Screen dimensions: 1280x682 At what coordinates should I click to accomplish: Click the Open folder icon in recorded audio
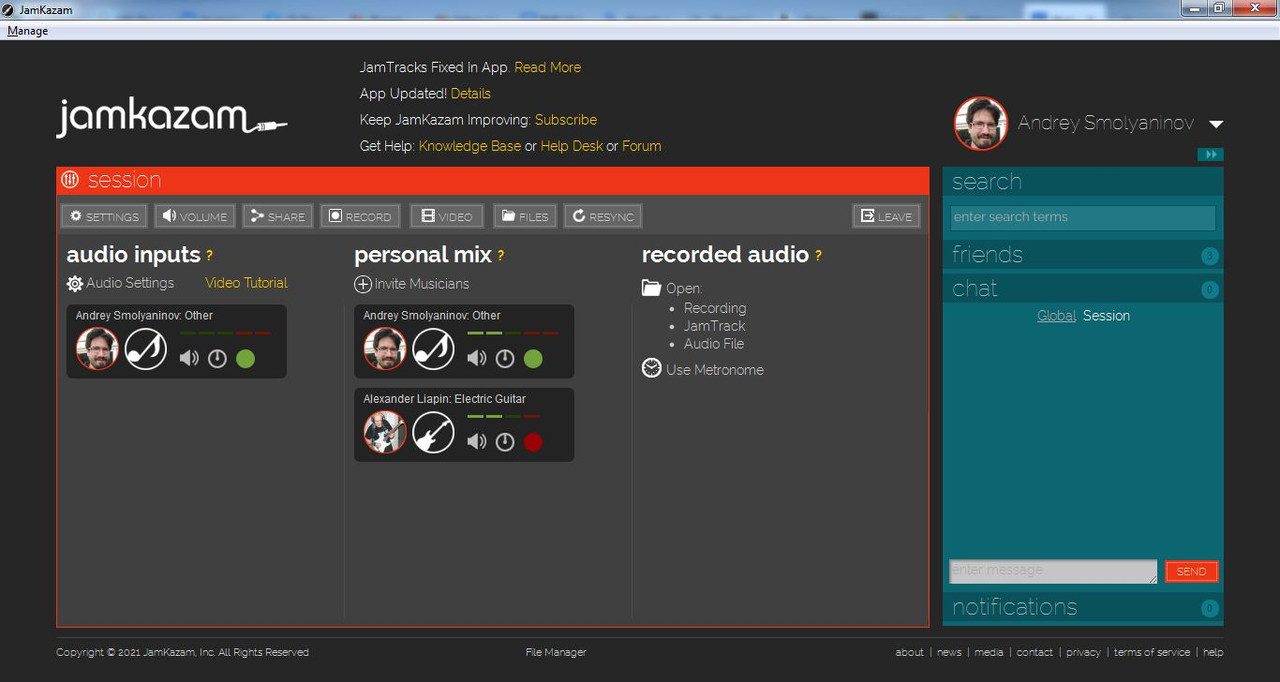coord(651,288)
